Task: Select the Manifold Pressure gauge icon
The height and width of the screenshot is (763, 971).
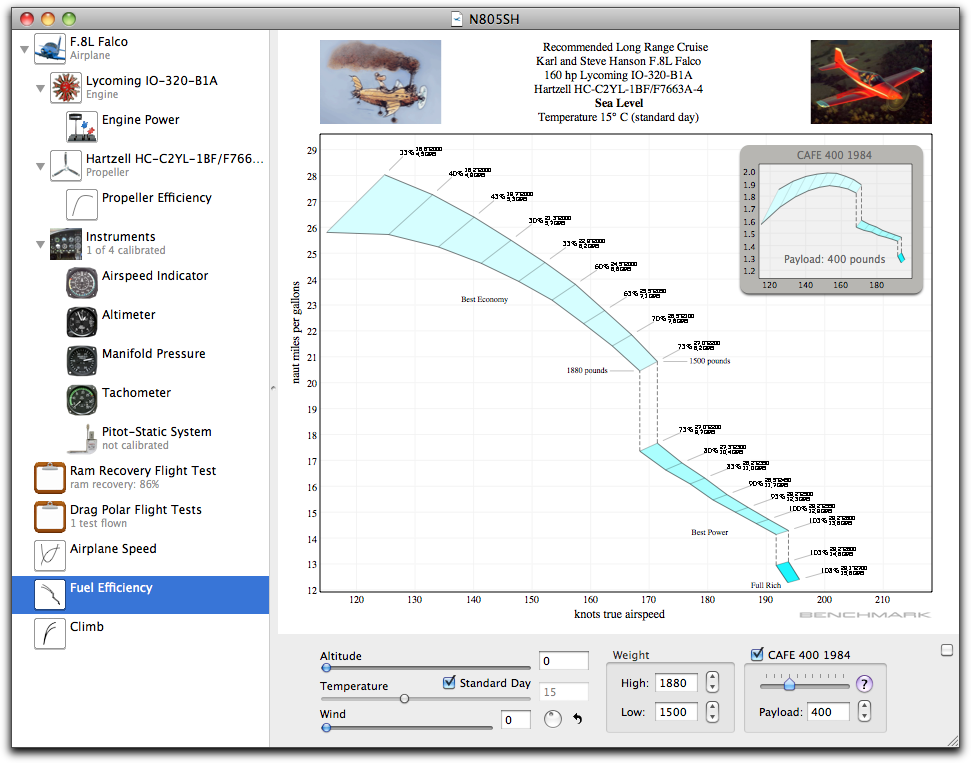Action: point(82,360)
